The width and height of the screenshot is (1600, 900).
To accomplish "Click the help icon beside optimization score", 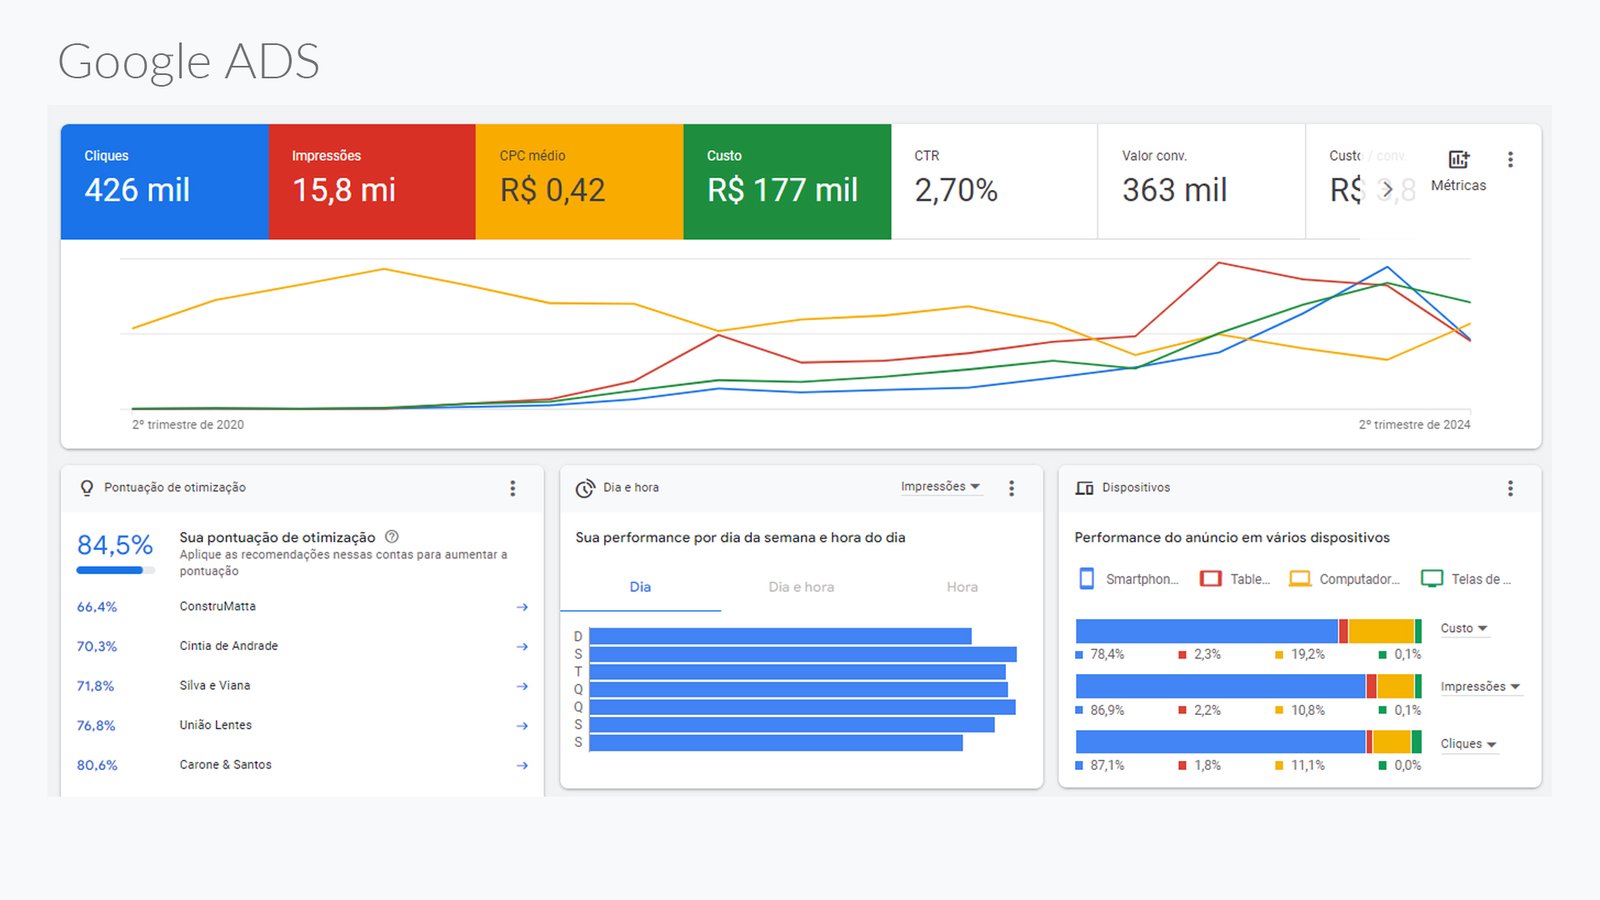I will point(392,537).
